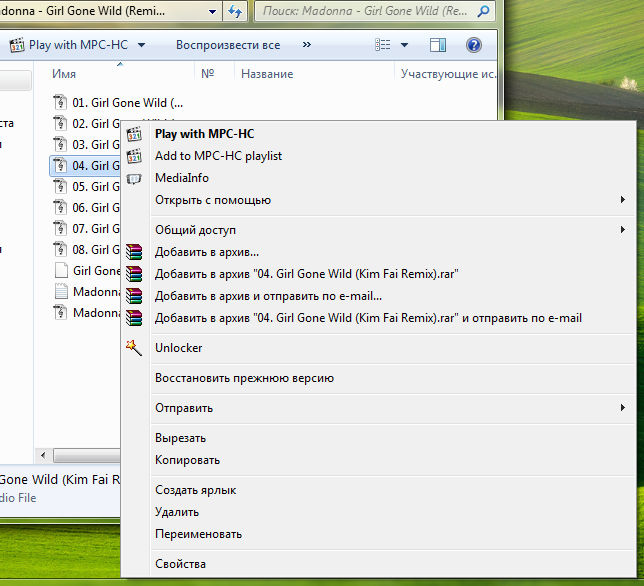644x586 pixels.
Task: Expand the toolbar overflow chevron
Action: (307, 44)
